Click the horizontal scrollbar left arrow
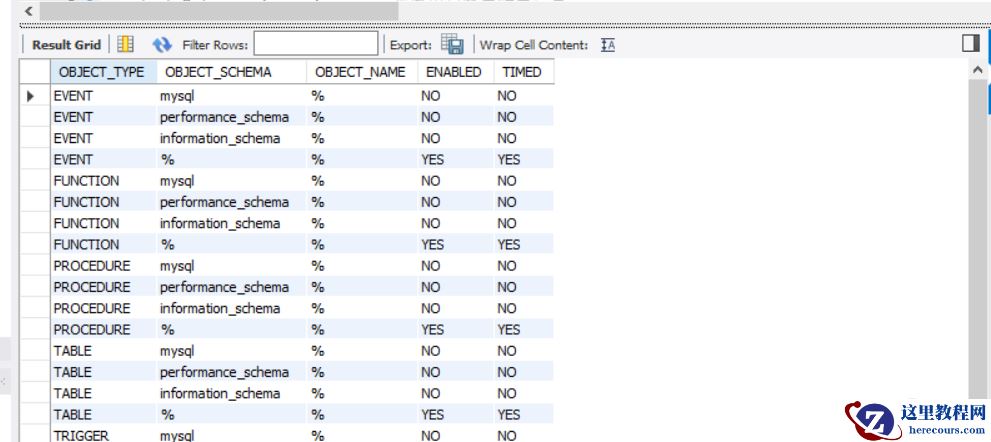Screen dimensions: 991x442 click(28, 11)
